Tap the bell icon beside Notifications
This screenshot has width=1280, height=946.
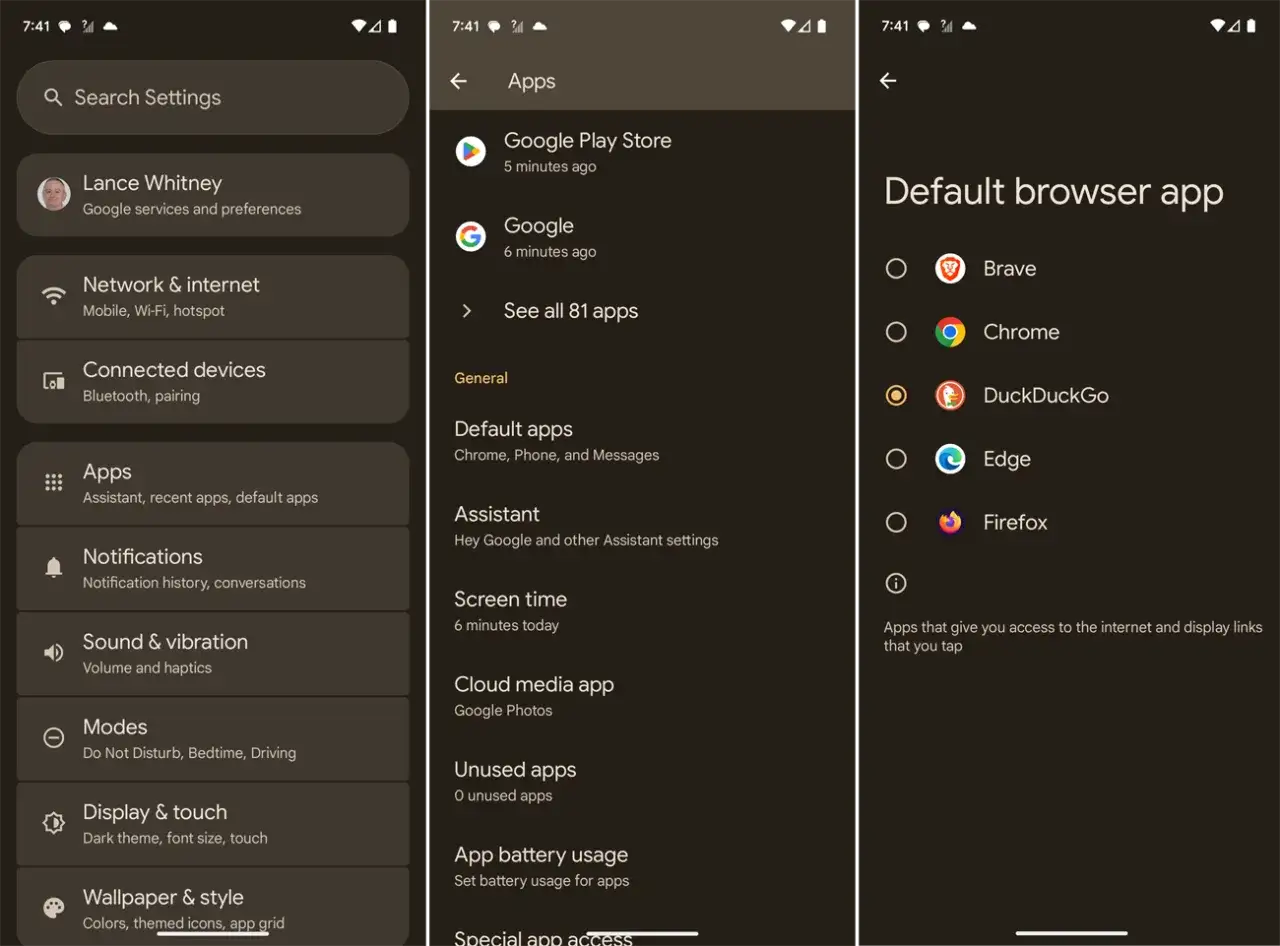click(x=53, y=568)
